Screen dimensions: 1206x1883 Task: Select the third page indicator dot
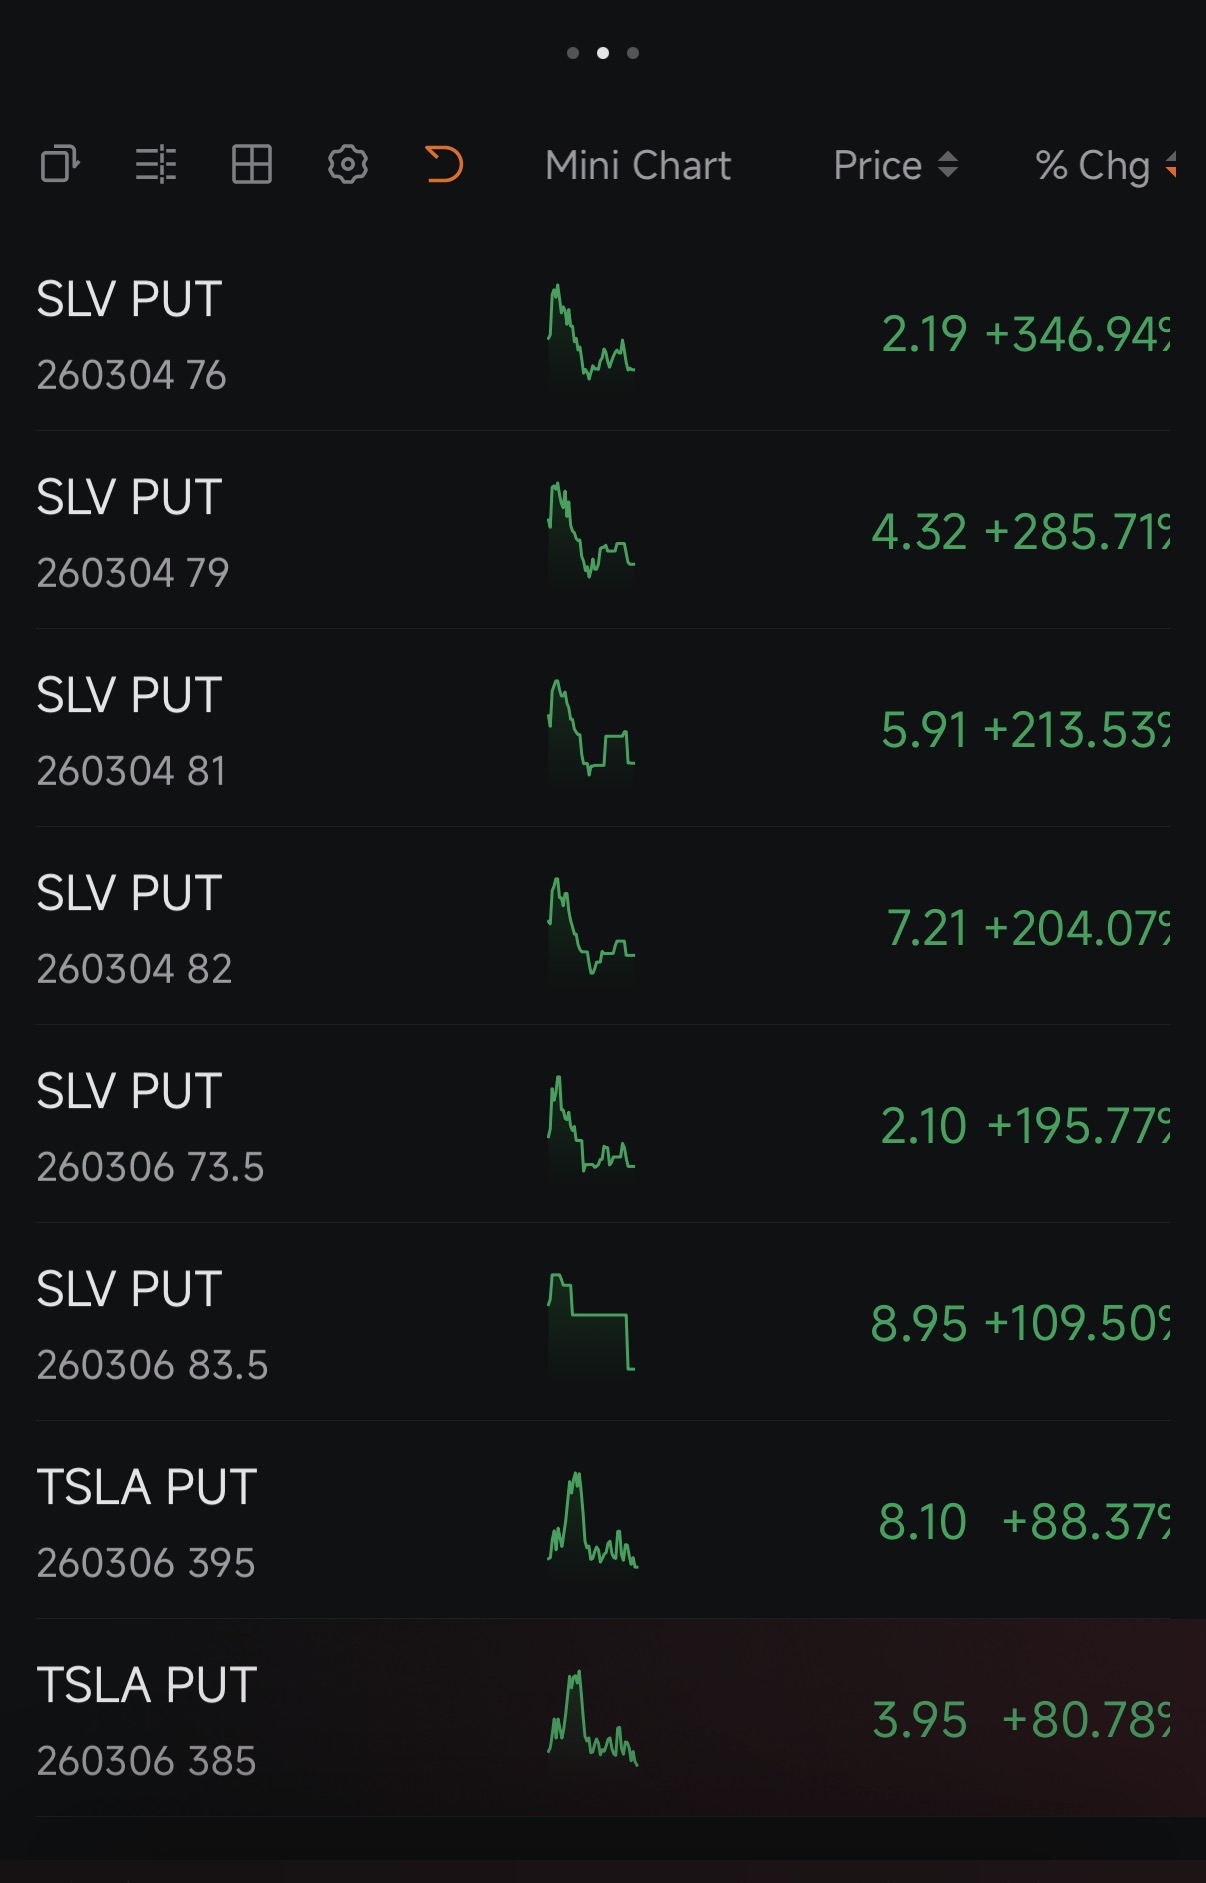point(633,53)
